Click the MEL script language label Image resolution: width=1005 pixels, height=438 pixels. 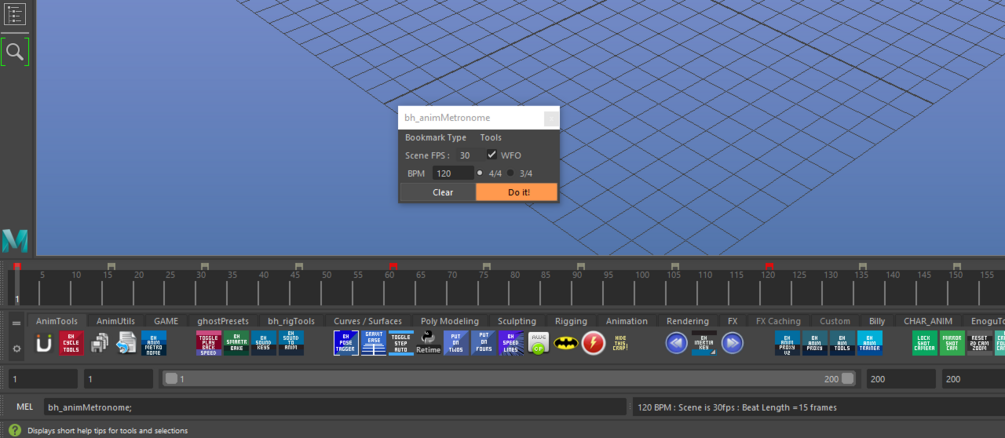click(x=24, y=407)
